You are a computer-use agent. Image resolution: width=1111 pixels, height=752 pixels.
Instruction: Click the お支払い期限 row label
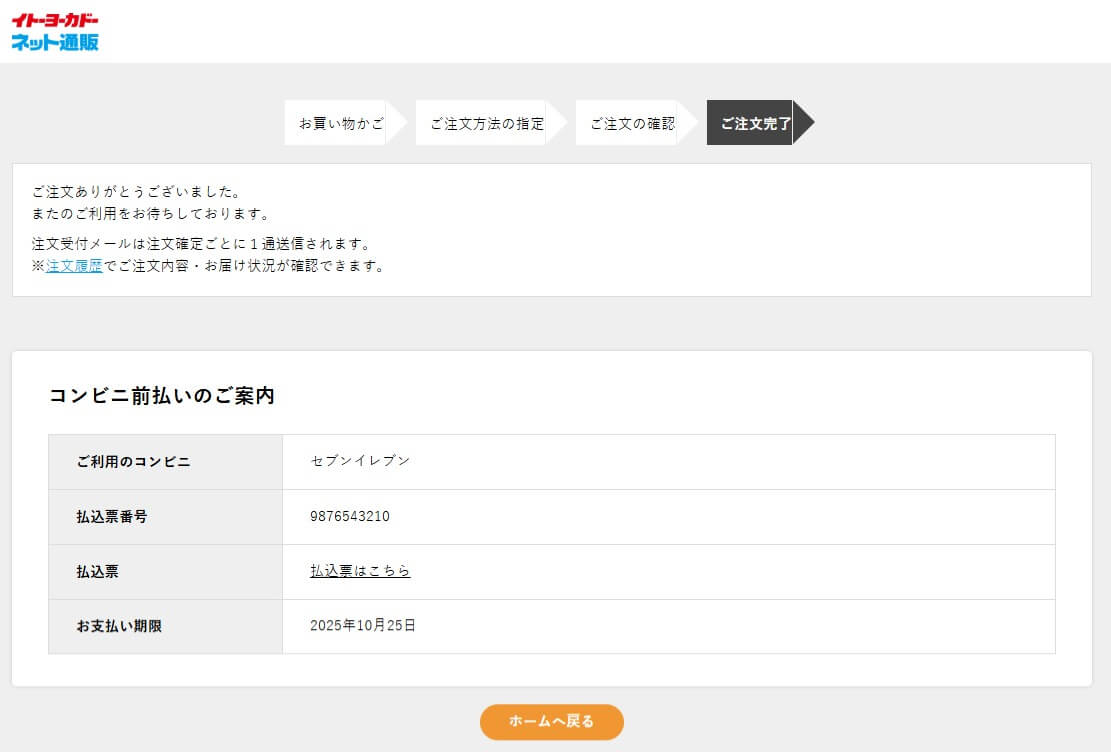[x=119, y=626]
